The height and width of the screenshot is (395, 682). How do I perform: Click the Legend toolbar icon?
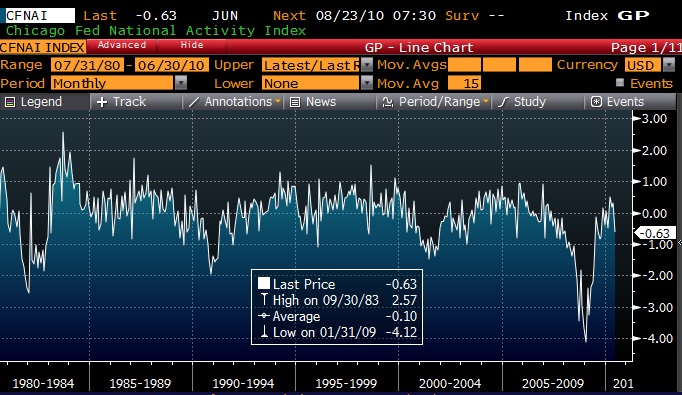coord(10,102)
